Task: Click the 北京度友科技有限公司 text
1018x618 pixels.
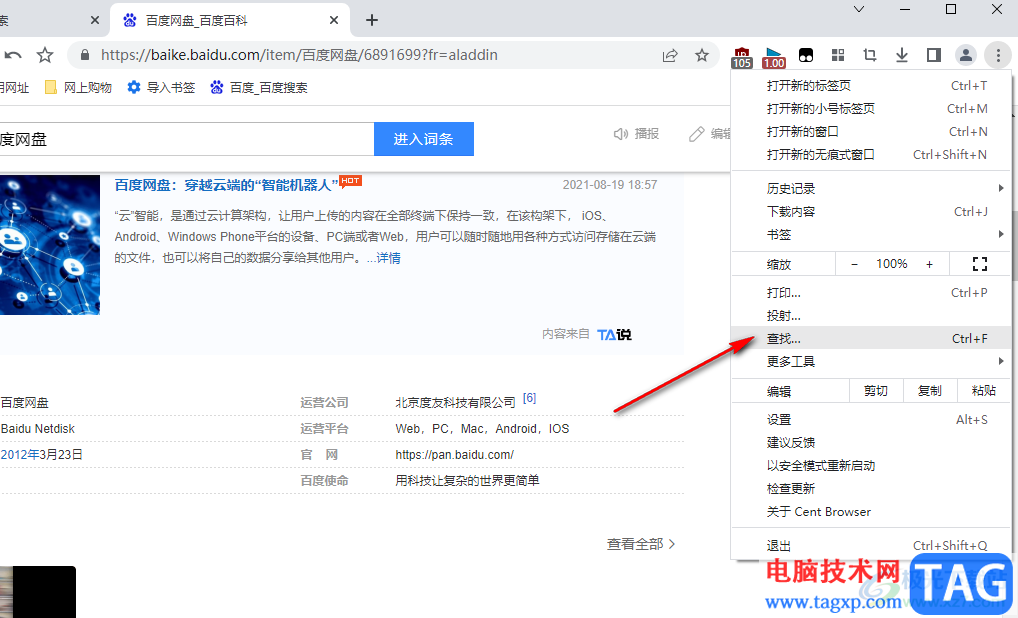Action: pyautogui.click(x=455, y=402)
